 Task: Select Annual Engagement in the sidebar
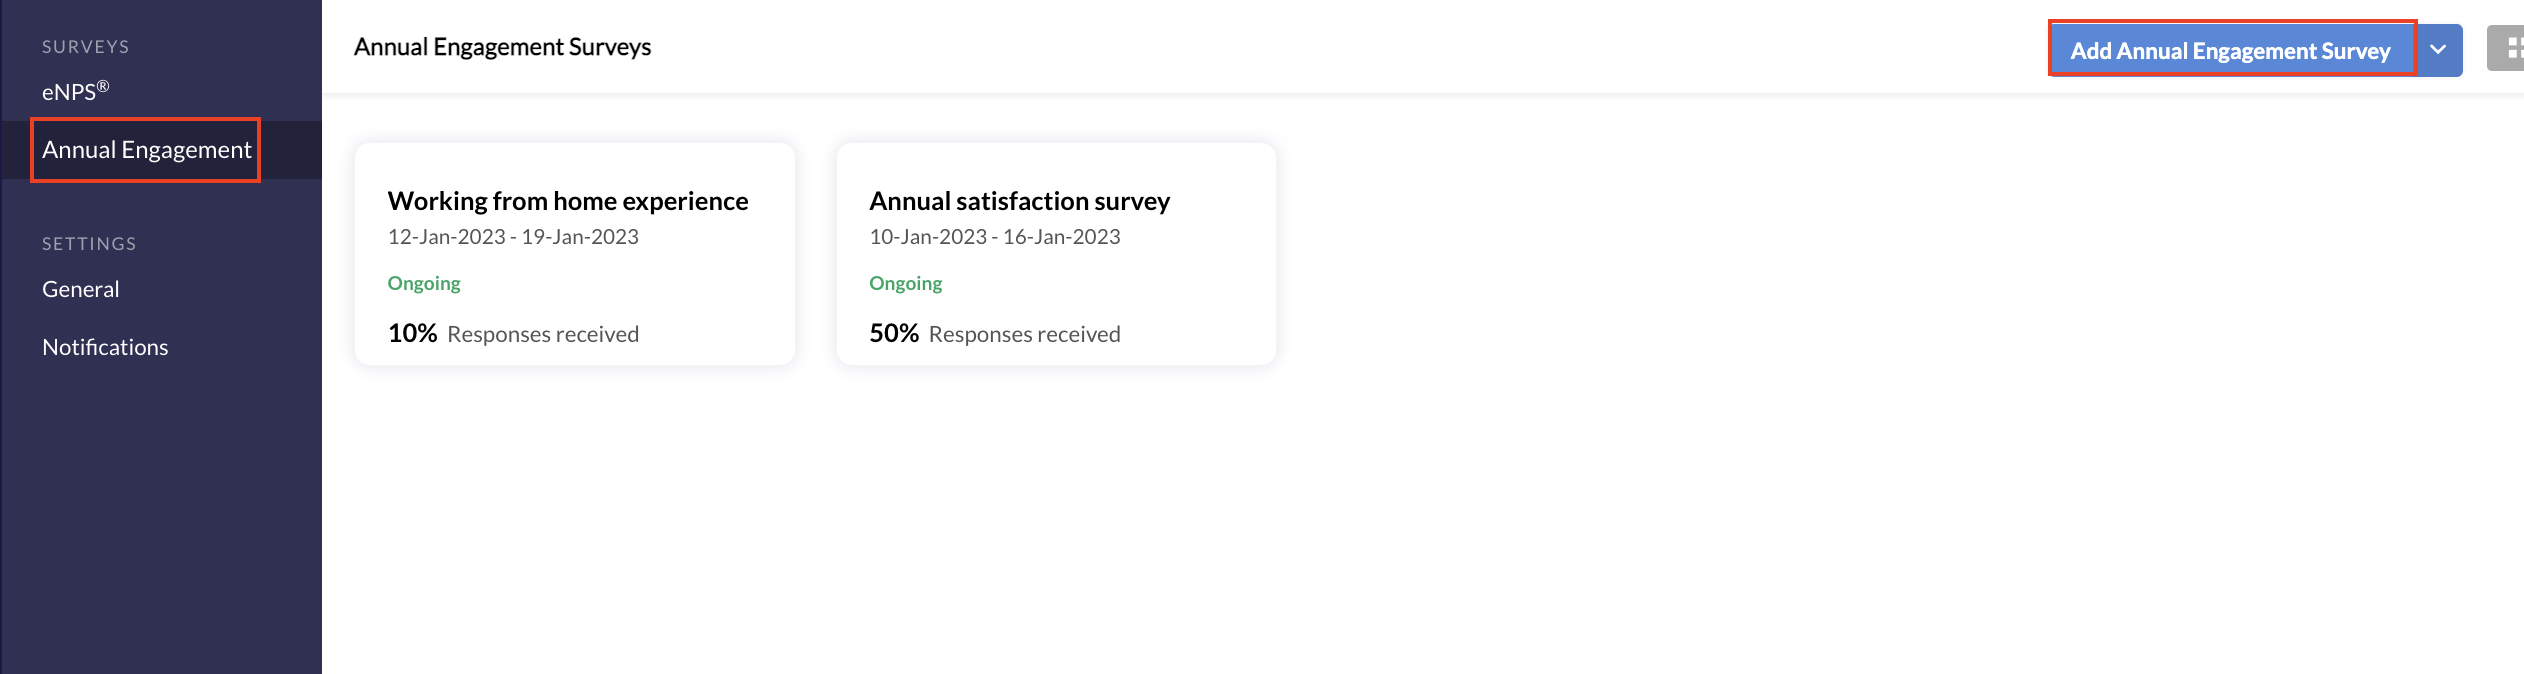146,150
